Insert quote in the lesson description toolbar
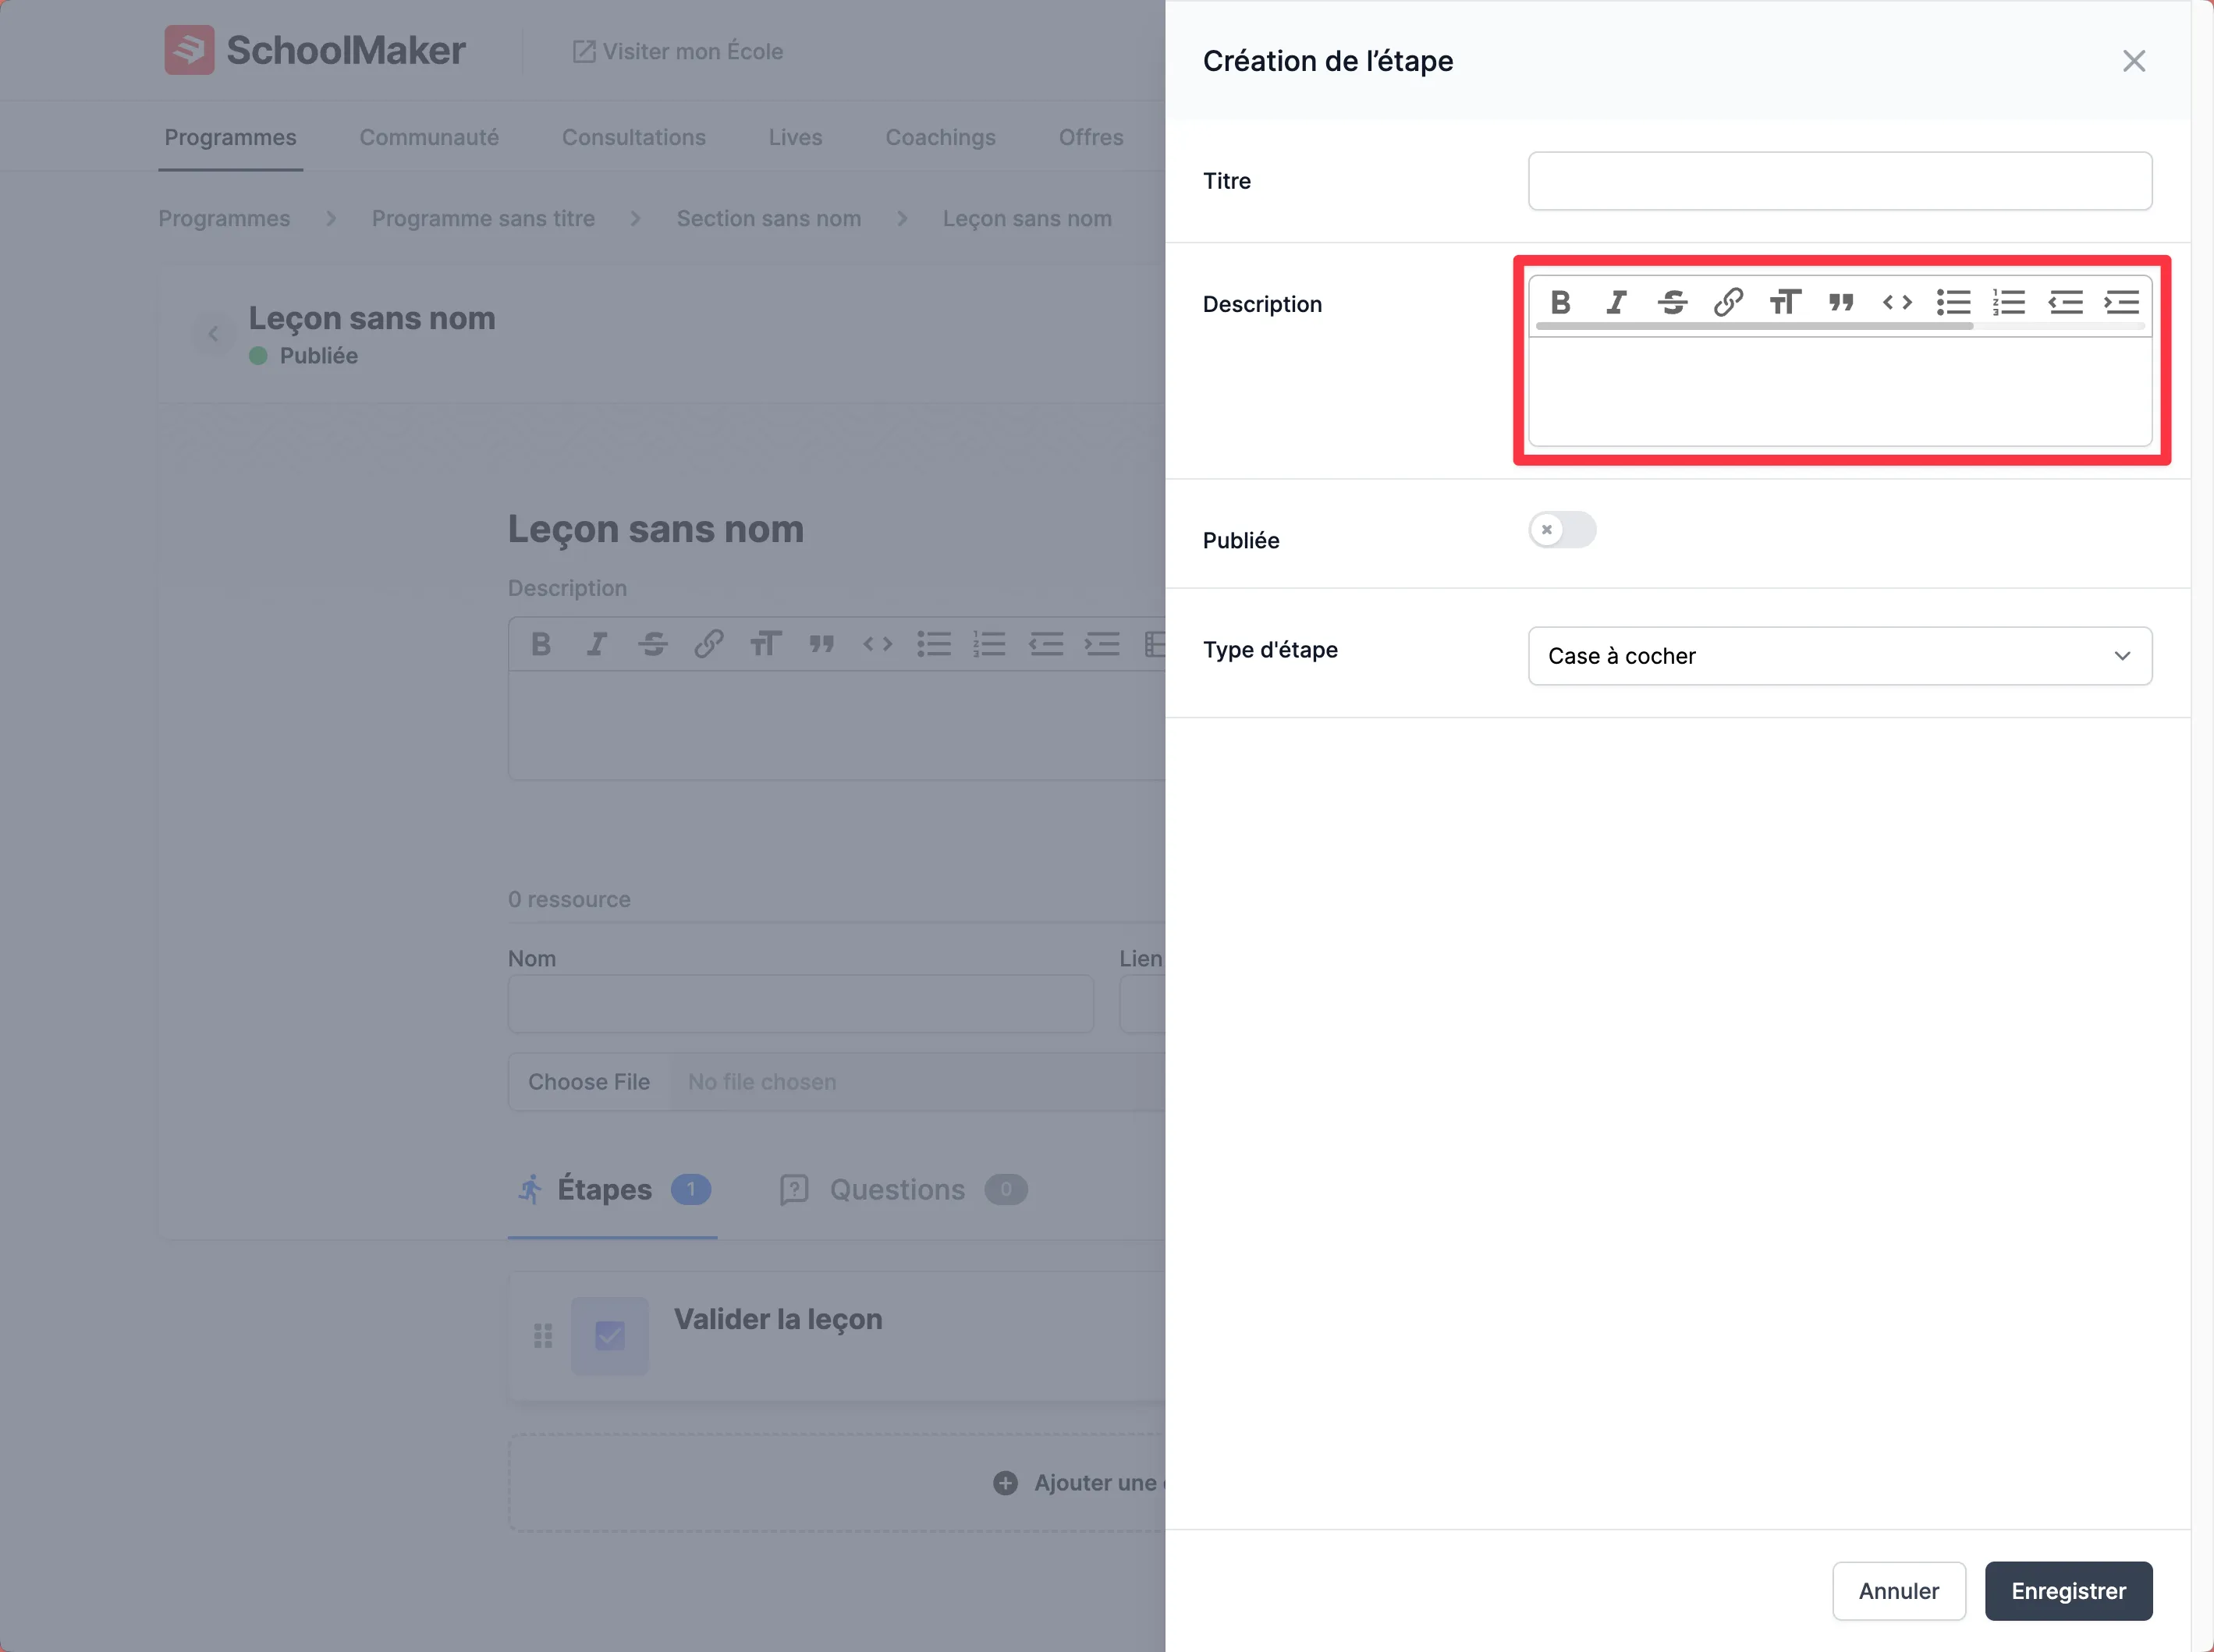Viewport: 2214px width, 1652px height. (822, 644)
